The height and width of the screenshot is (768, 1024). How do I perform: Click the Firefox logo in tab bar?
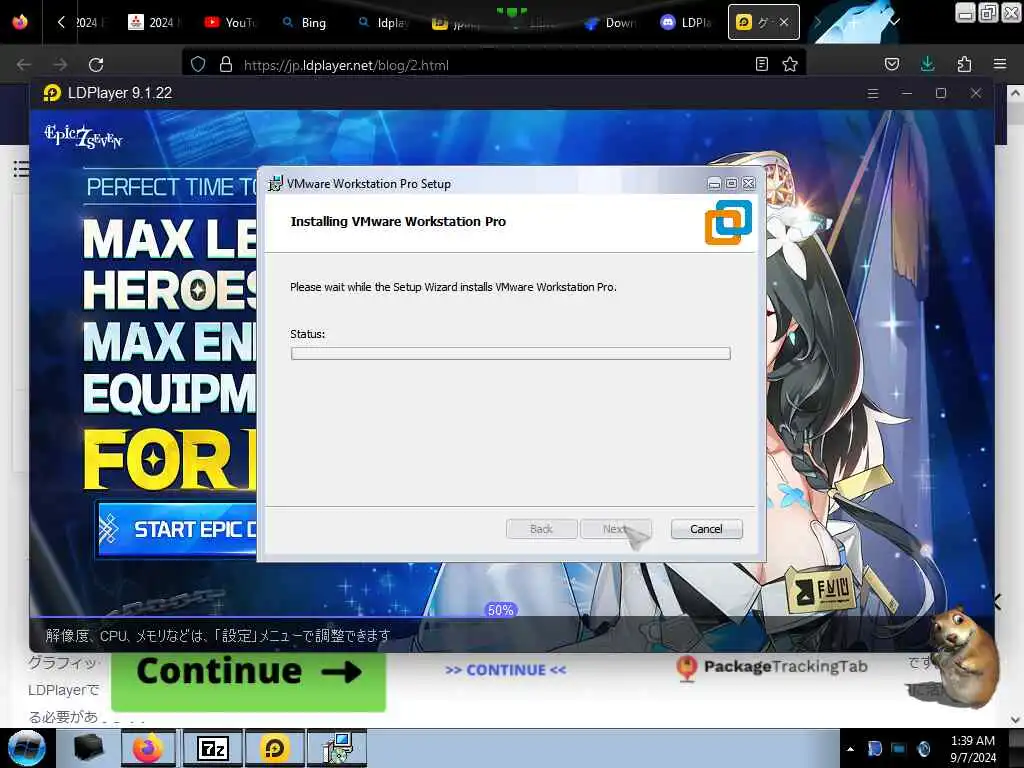pyautogui.click(x=20, y=22)
